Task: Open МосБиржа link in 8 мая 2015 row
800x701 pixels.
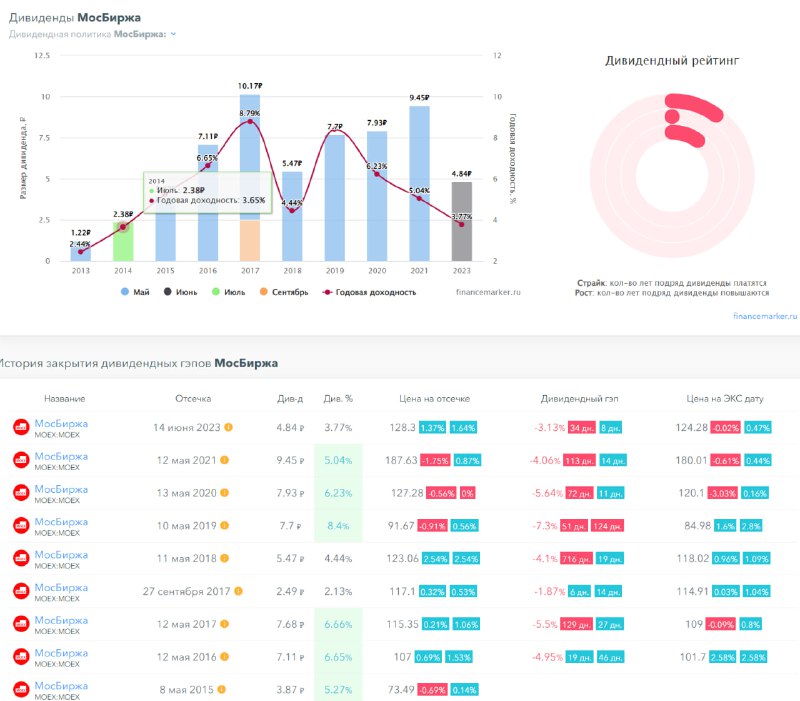Action: pos(61,685)
